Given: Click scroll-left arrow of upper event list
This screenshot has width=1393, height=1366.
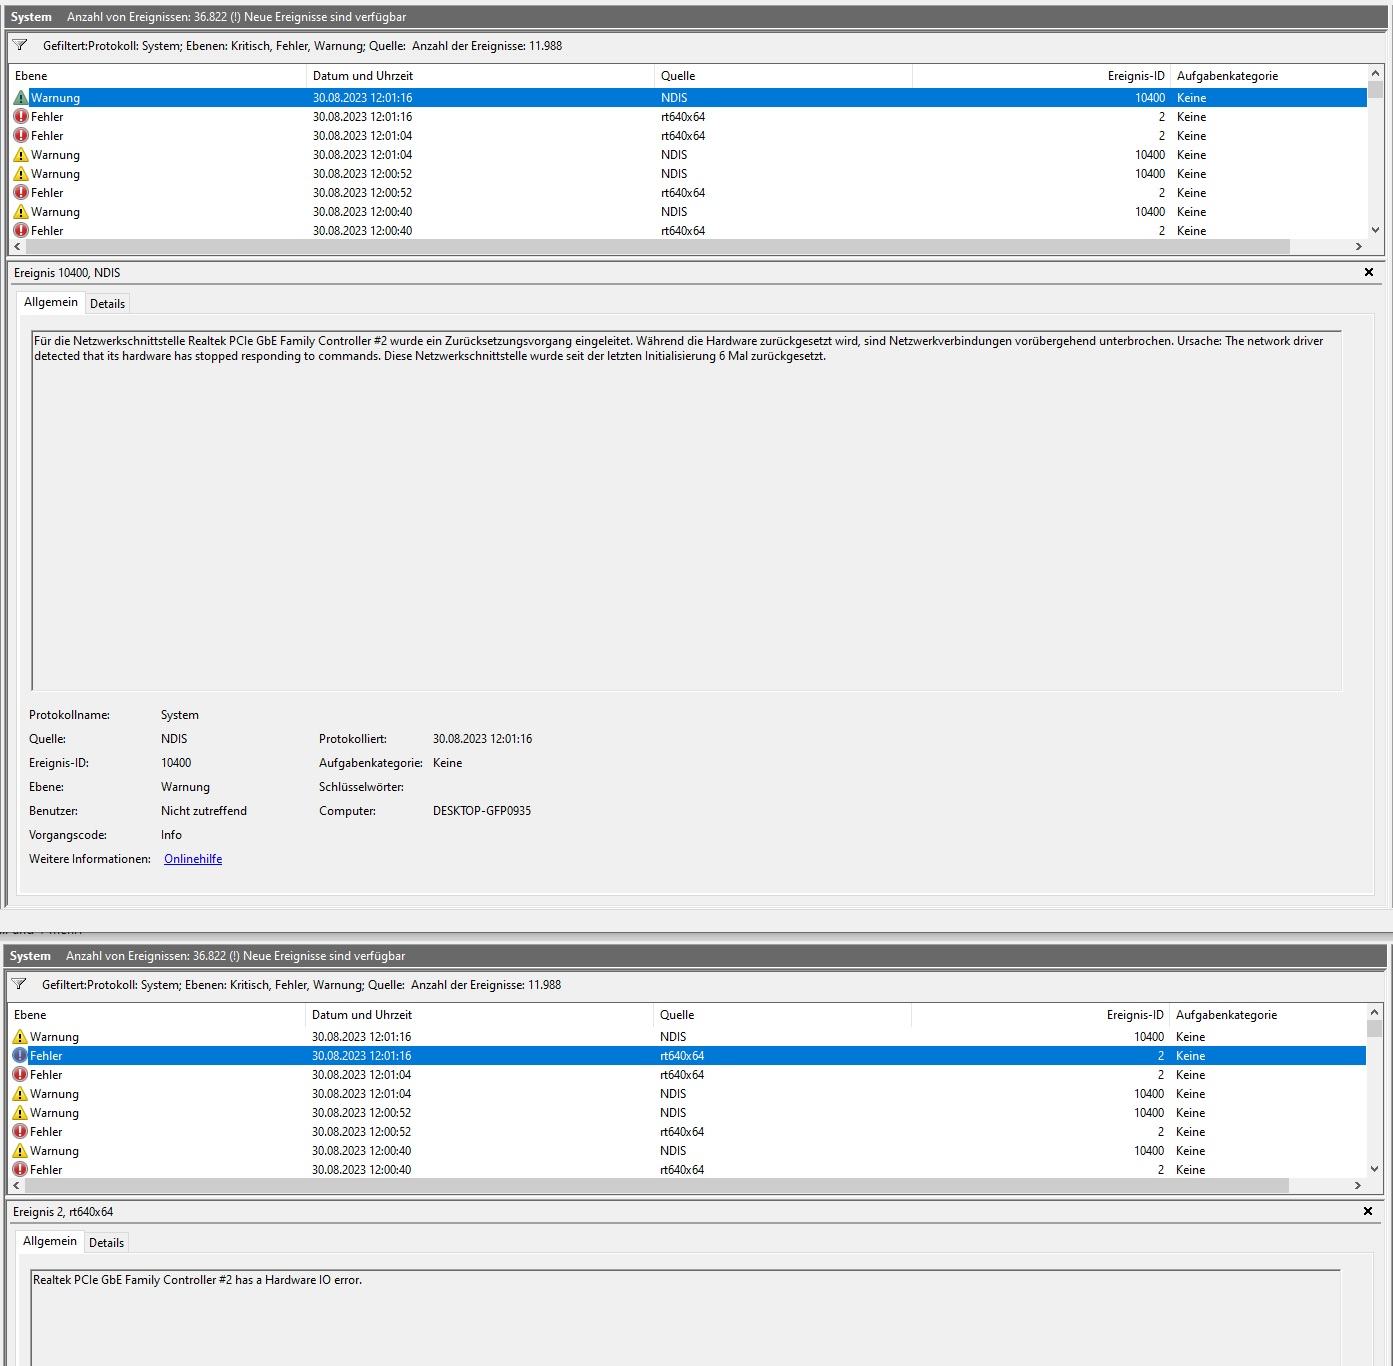Looking at the screenshot, I should point(17,246).
